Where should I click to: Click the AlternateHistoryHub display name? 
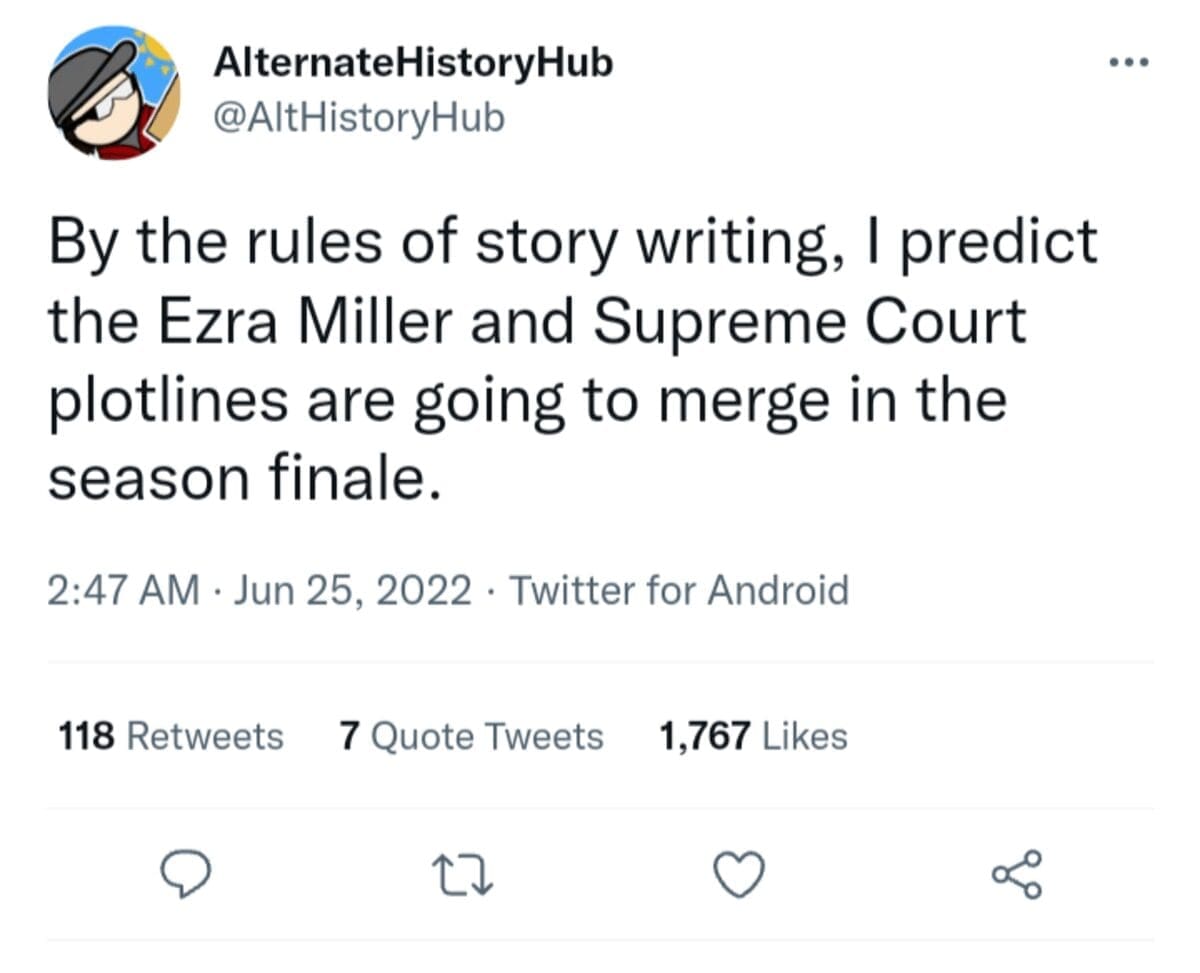tap(412, 63)
